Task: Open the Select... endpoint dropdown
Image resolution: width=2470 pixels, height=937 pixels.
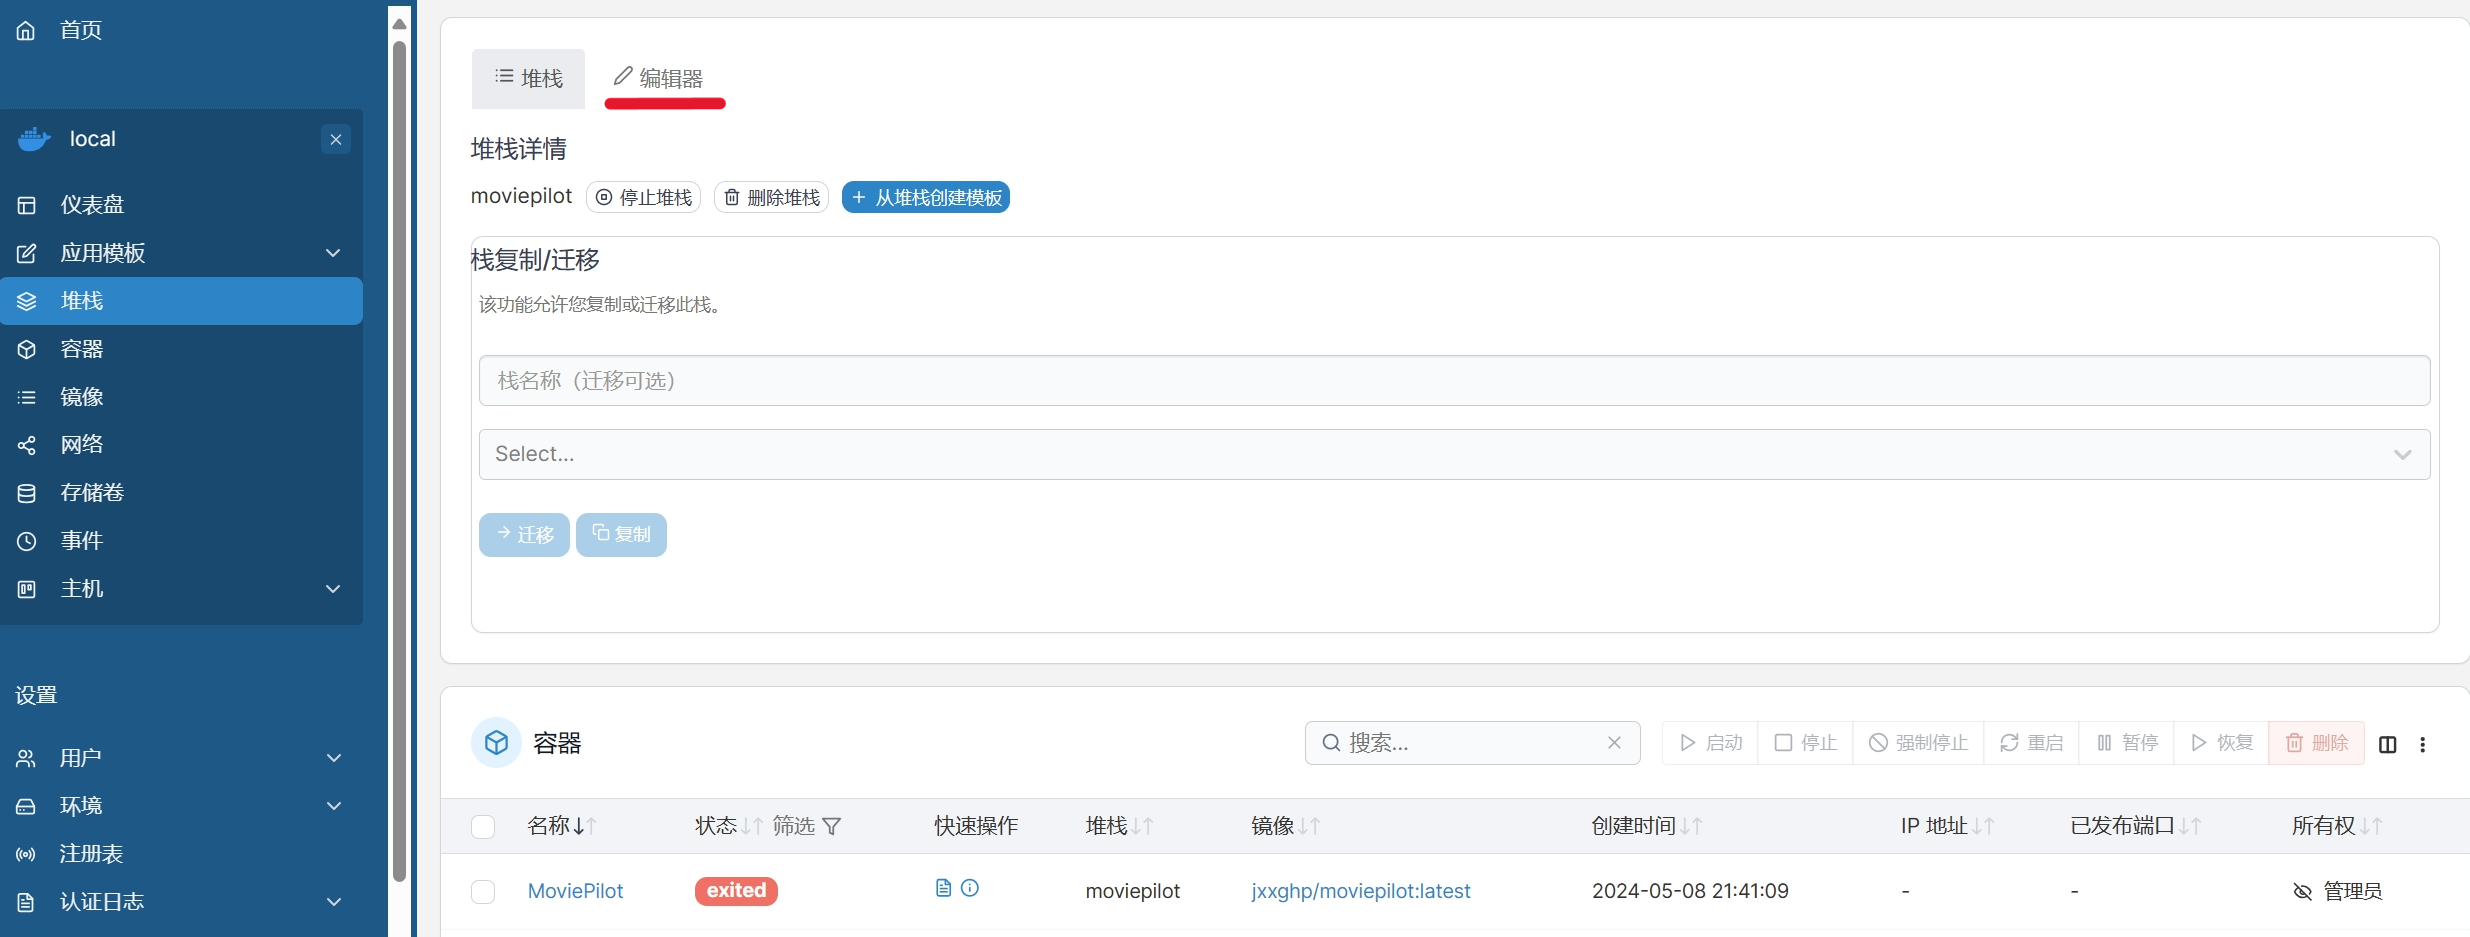Action: pyautogui.click(x=1454, y=454)
